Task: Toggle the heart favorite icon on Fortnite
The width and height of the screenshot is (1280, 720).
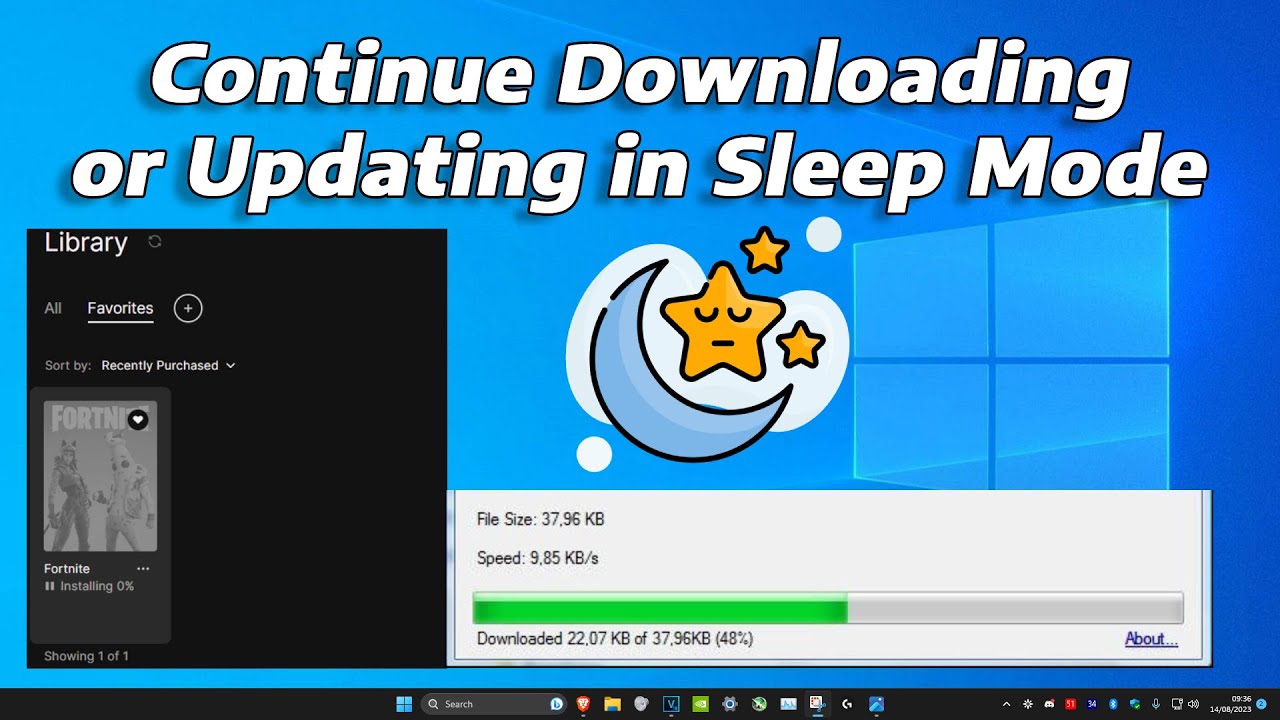Action: (138, 420)
